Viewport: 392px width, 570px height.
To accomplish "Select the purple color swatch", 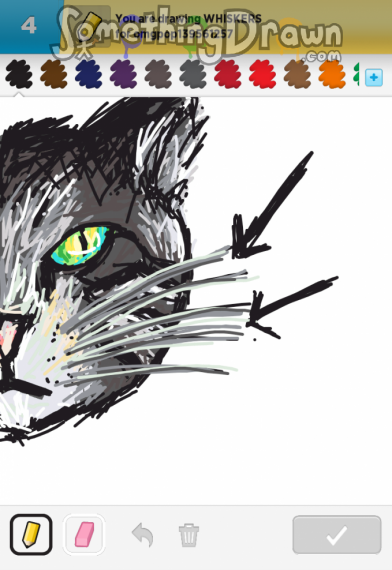I will pyautogui.click(x=123, y=74).
